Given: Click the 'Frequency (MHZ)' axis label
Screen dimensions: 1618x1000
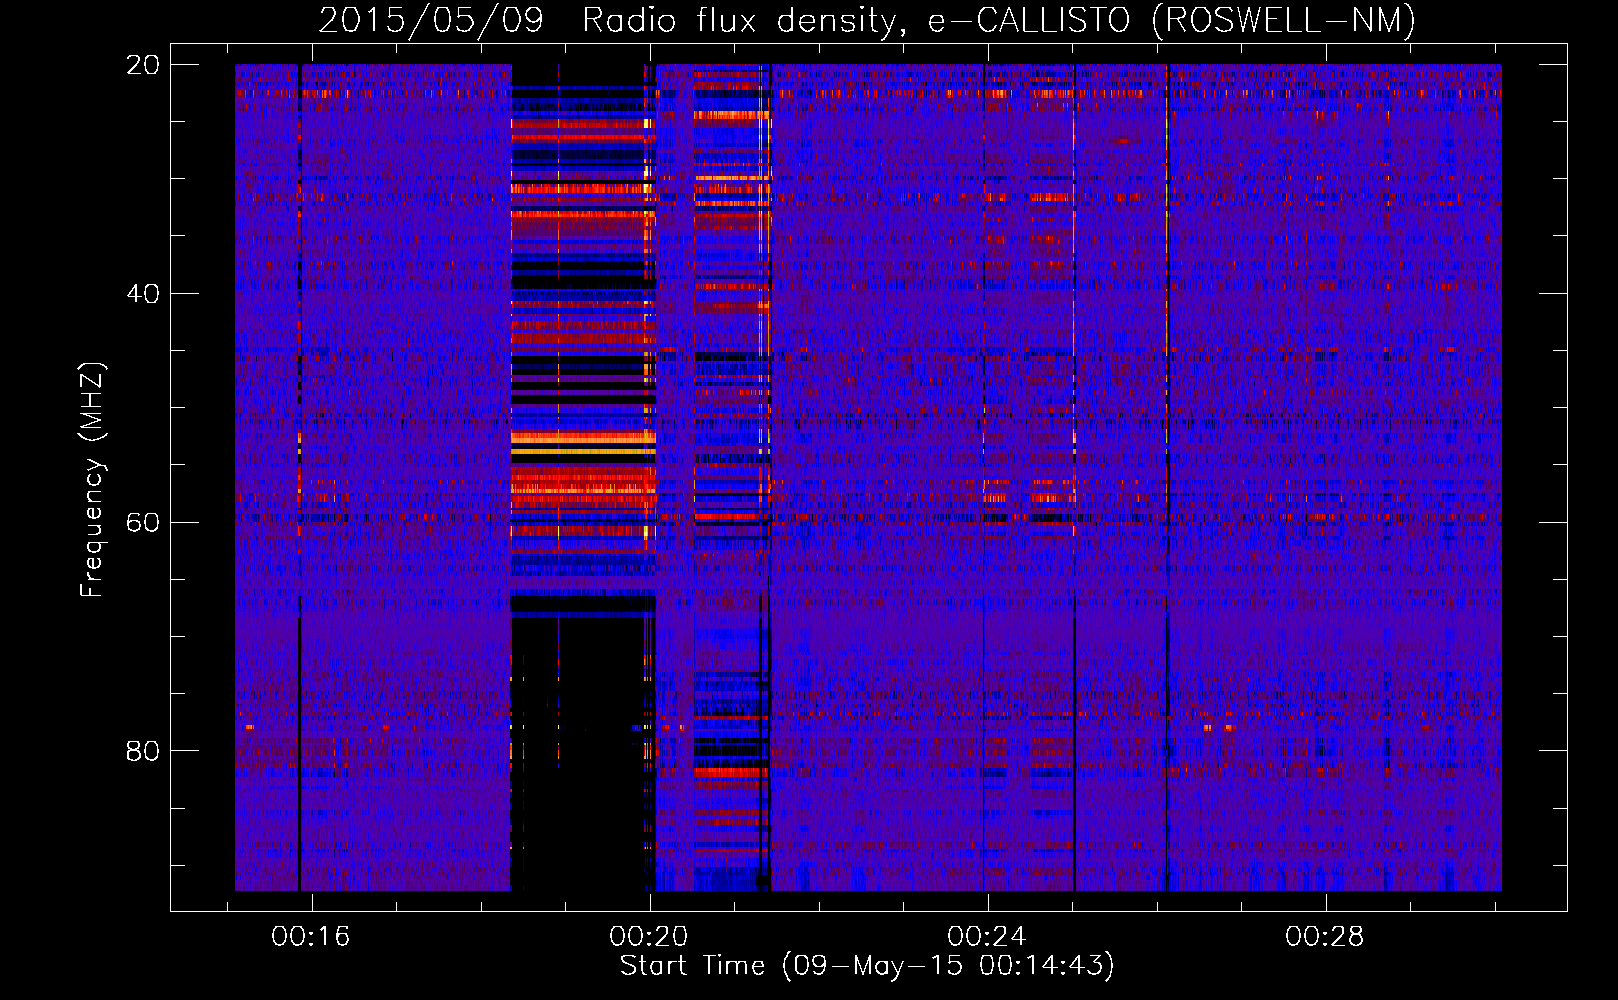Looking at the screenshot, I should tap(92, 480).
